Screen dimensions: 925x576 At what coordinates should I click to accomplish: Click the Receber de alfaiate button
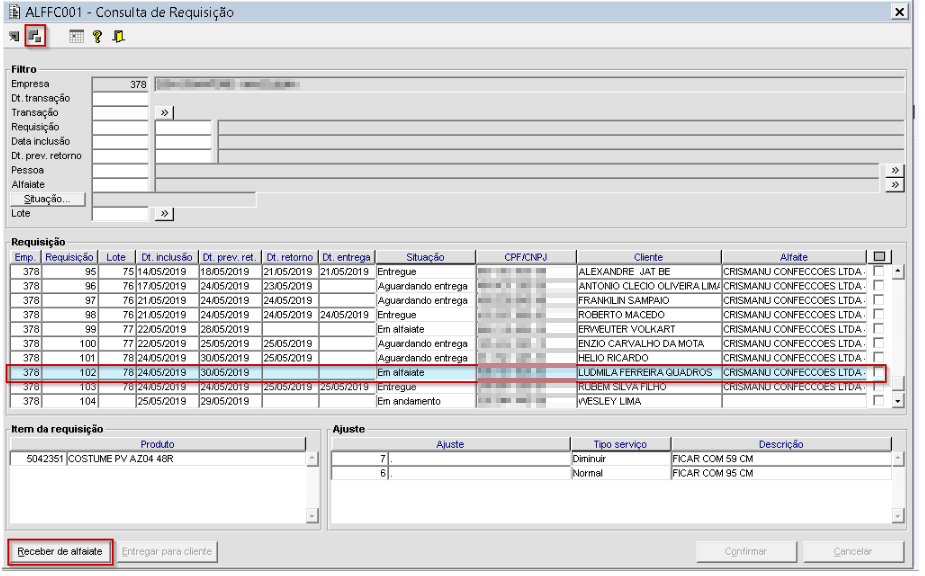(60, 551)
